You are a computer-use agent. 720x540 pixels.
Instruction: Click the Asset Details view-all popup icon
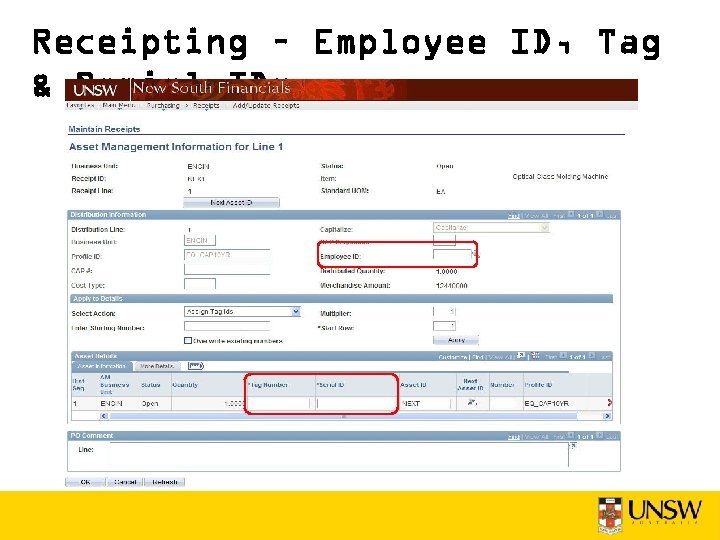click(521, 356)
